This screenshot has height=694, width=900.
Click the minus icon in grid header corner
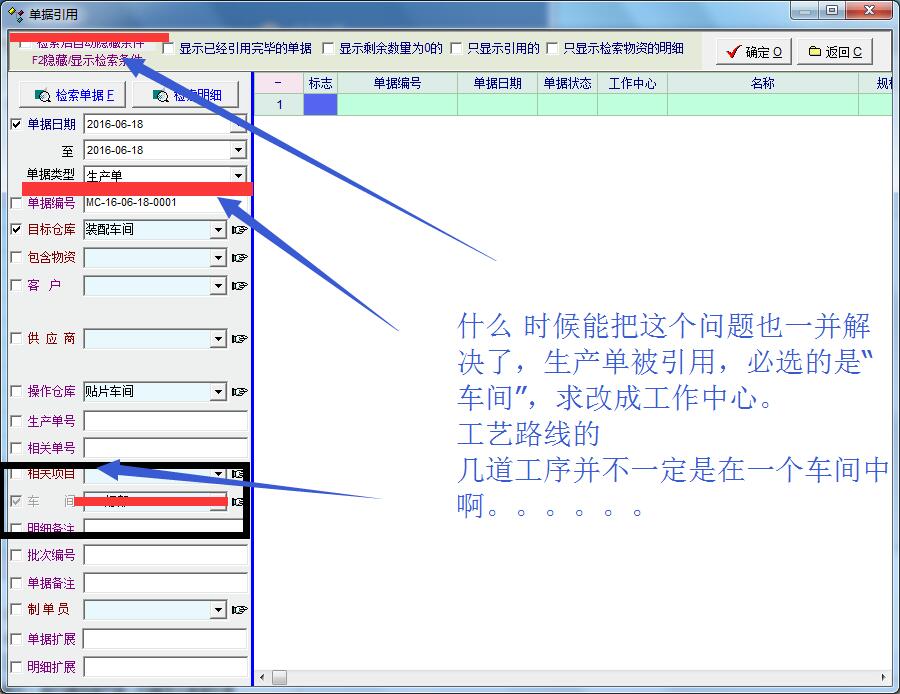(278, 83)
